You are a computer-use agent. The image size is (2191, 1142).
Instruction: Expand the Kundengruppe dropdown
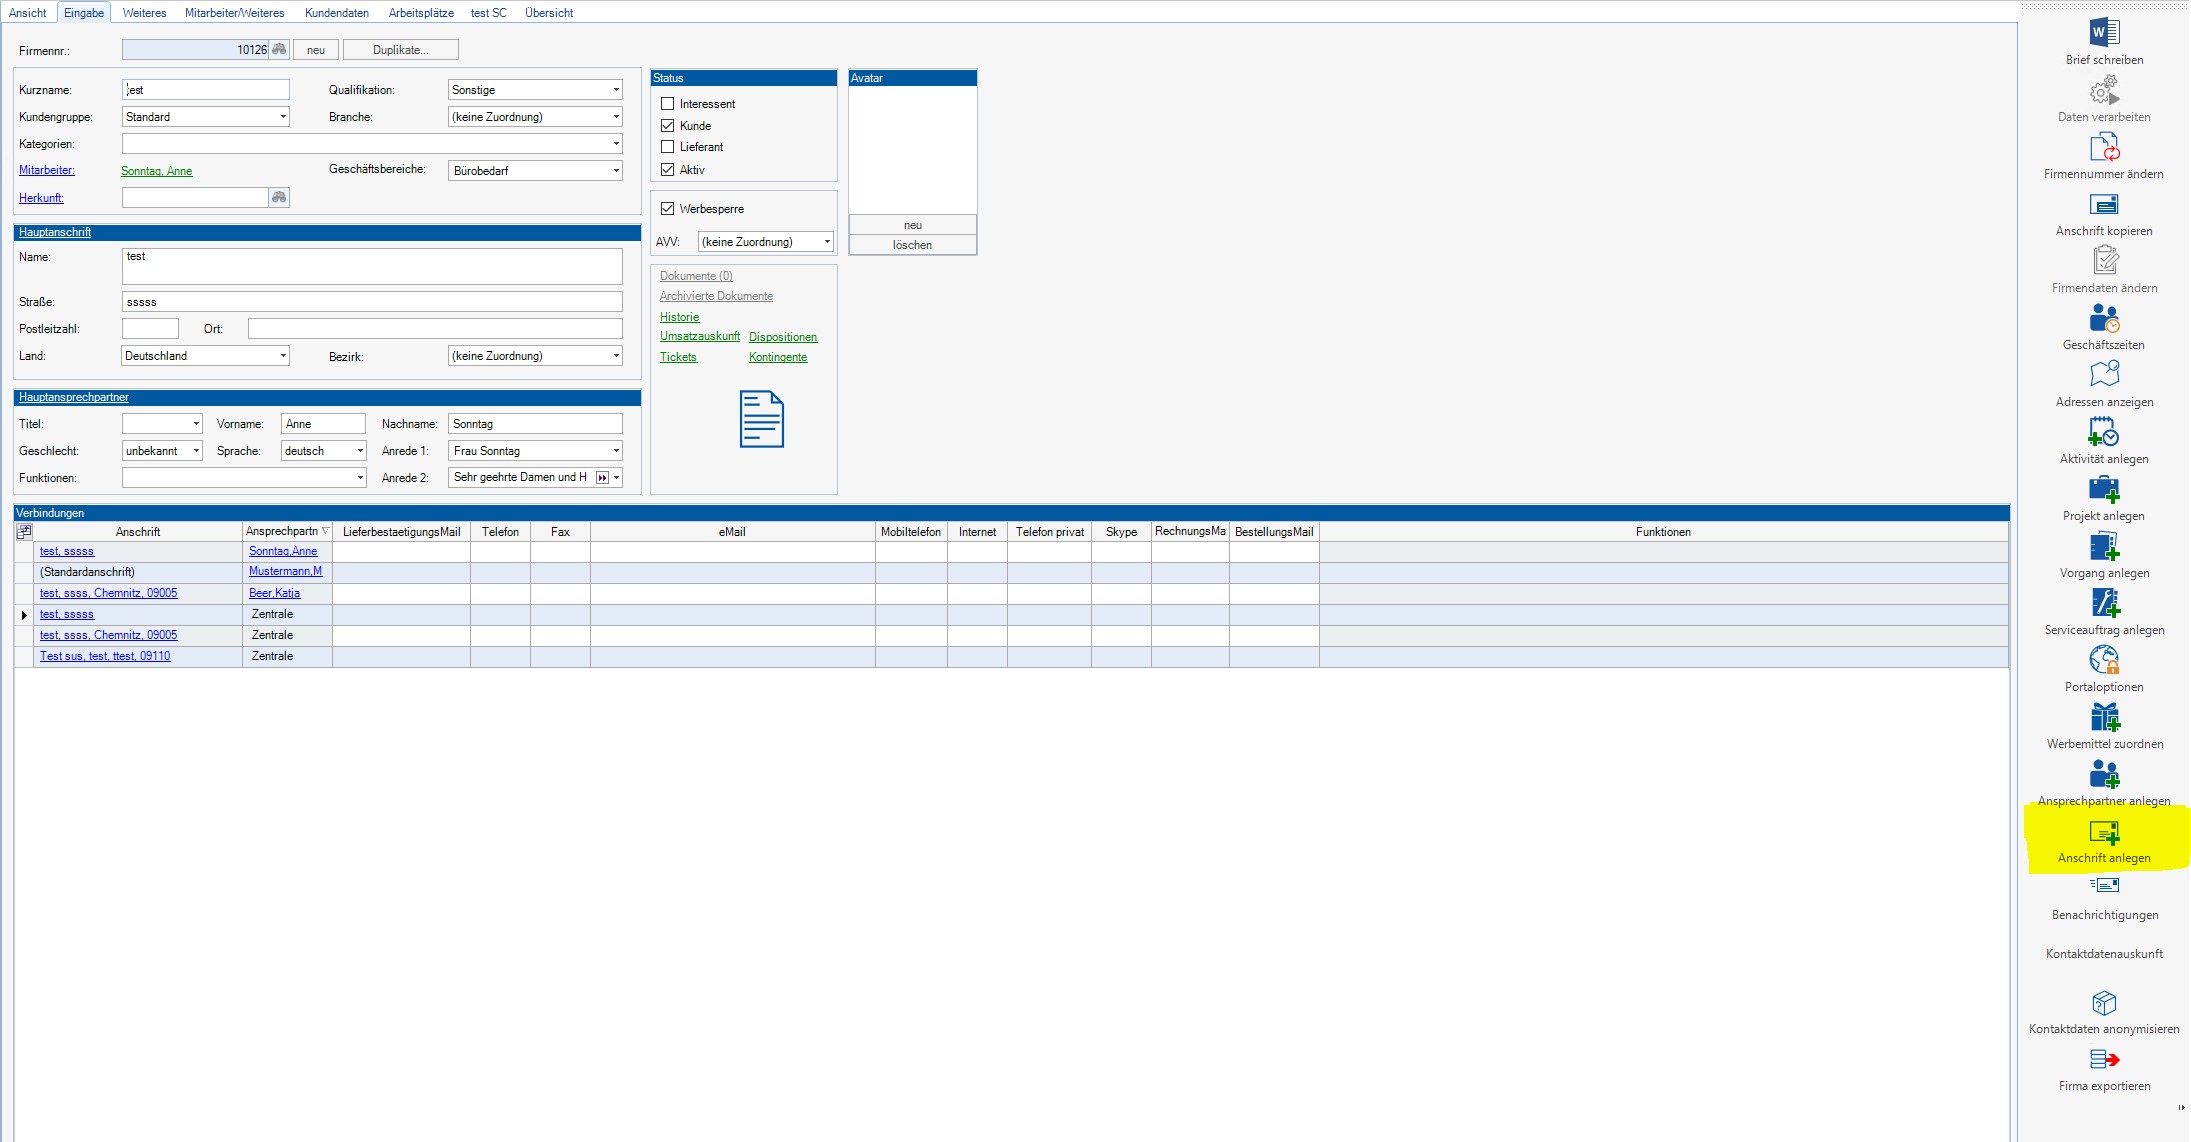click(x=283, y=117)
